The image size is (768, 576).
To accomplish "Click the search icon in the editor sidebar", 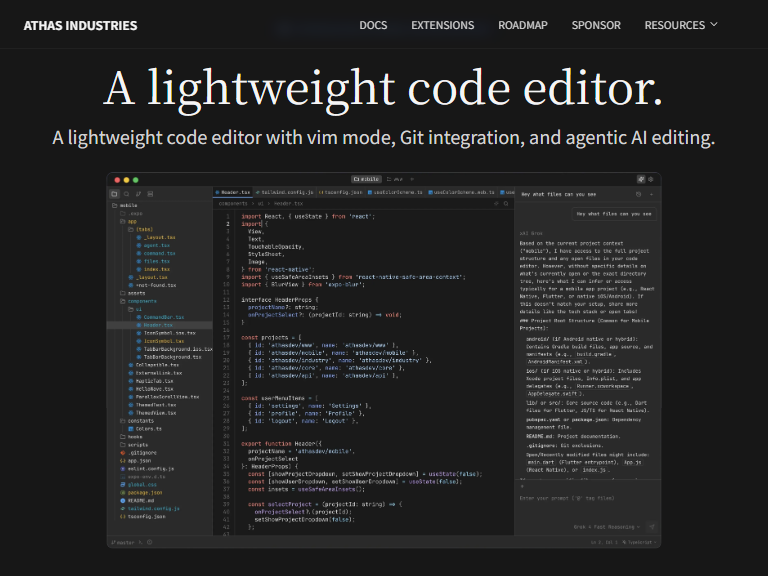I will click(x=126, y=193).
